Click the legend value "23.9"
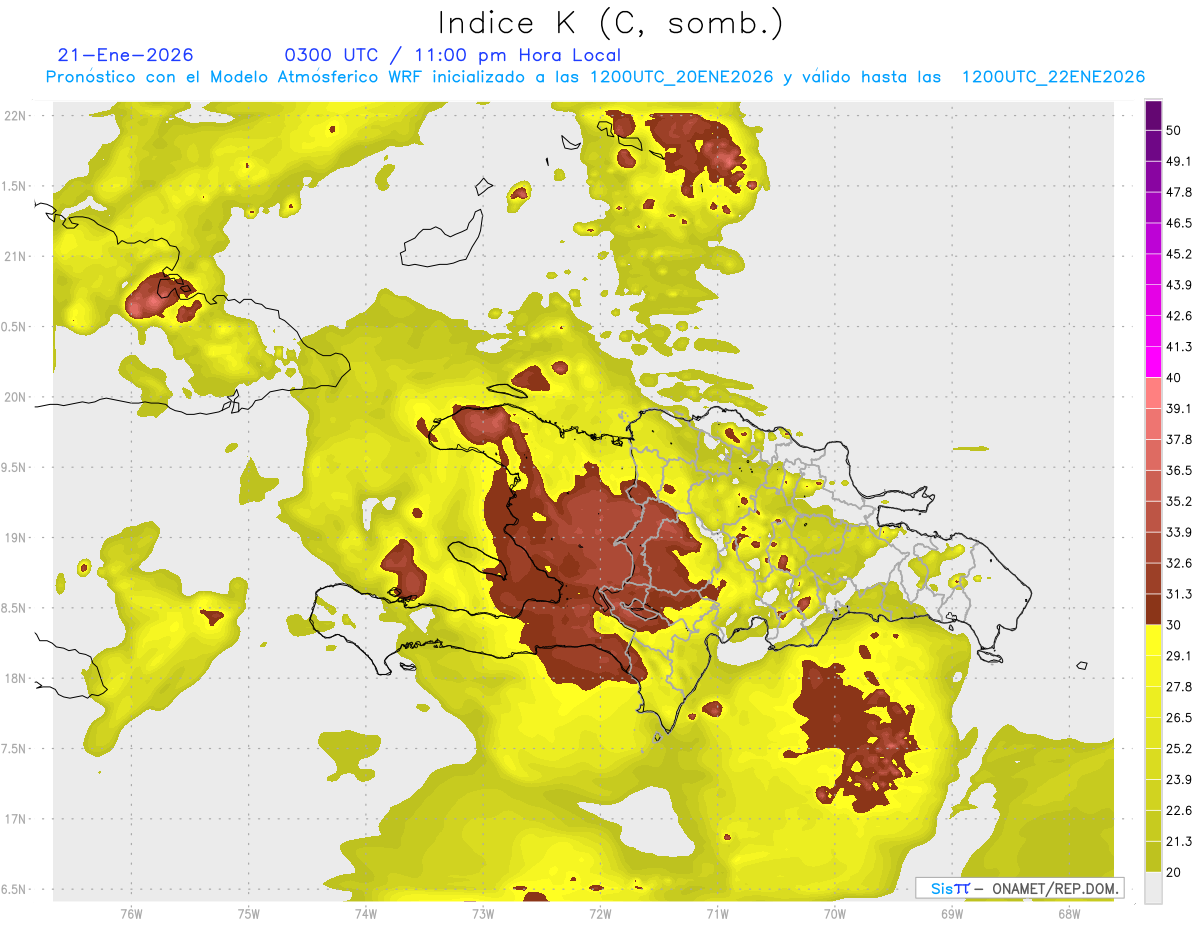Screen dimensions: 1200x927 1178,780
